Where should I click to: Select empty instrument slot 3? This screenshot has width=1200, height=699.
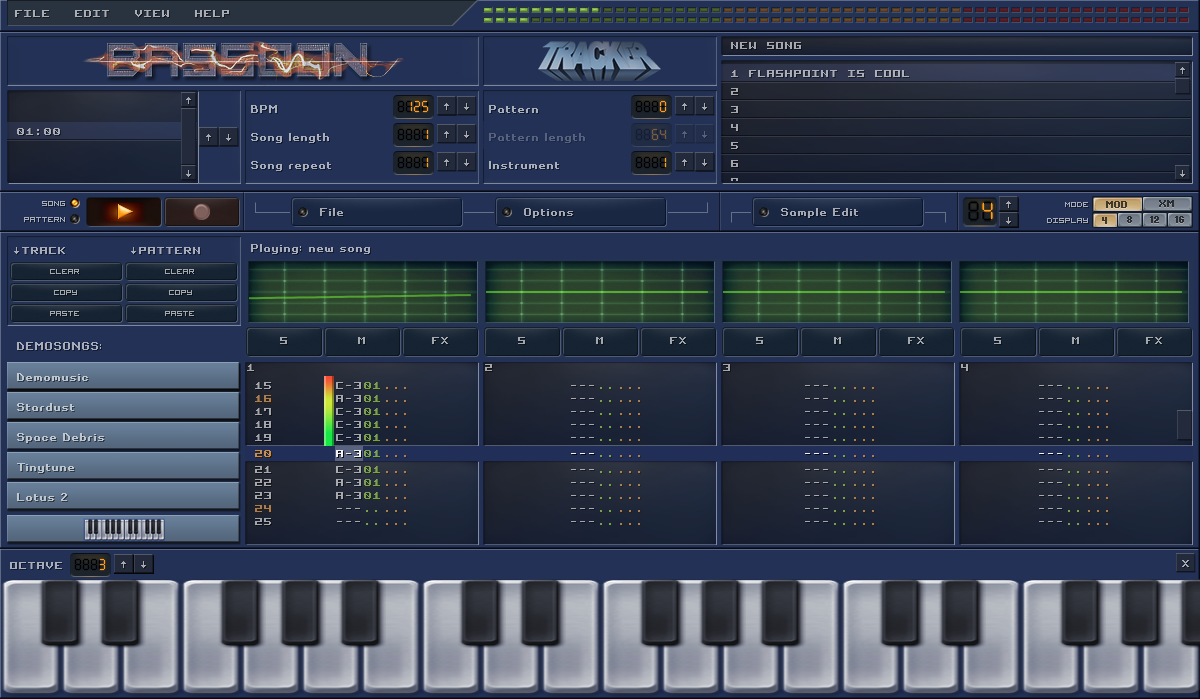point(947,109)
